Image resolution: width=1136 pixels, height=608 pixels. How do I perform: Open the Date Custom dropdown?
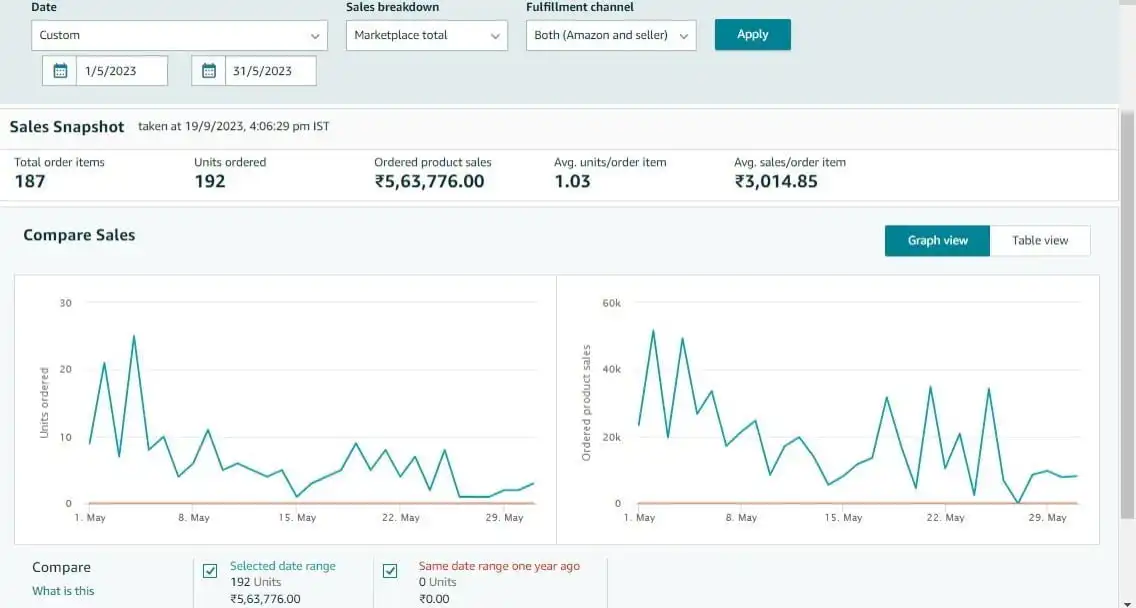[x=179, y=35]
